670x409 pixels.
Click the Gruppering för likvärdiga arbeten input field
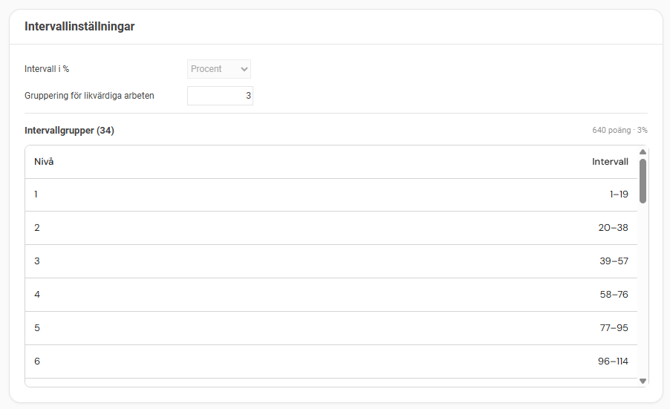click(x=220, y=96)
